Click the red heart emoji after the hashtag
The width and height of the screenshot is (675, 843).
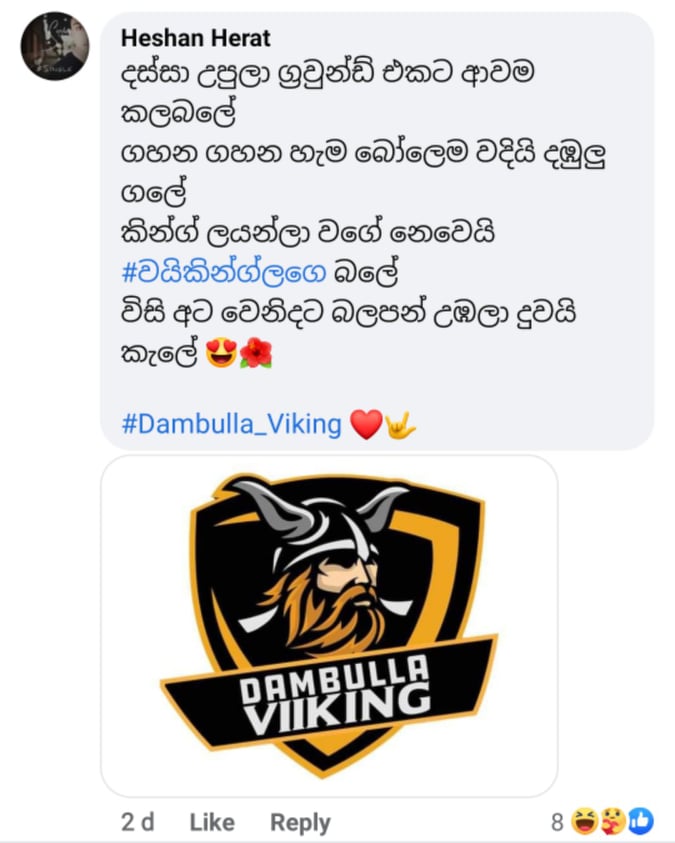click(366, 424)
